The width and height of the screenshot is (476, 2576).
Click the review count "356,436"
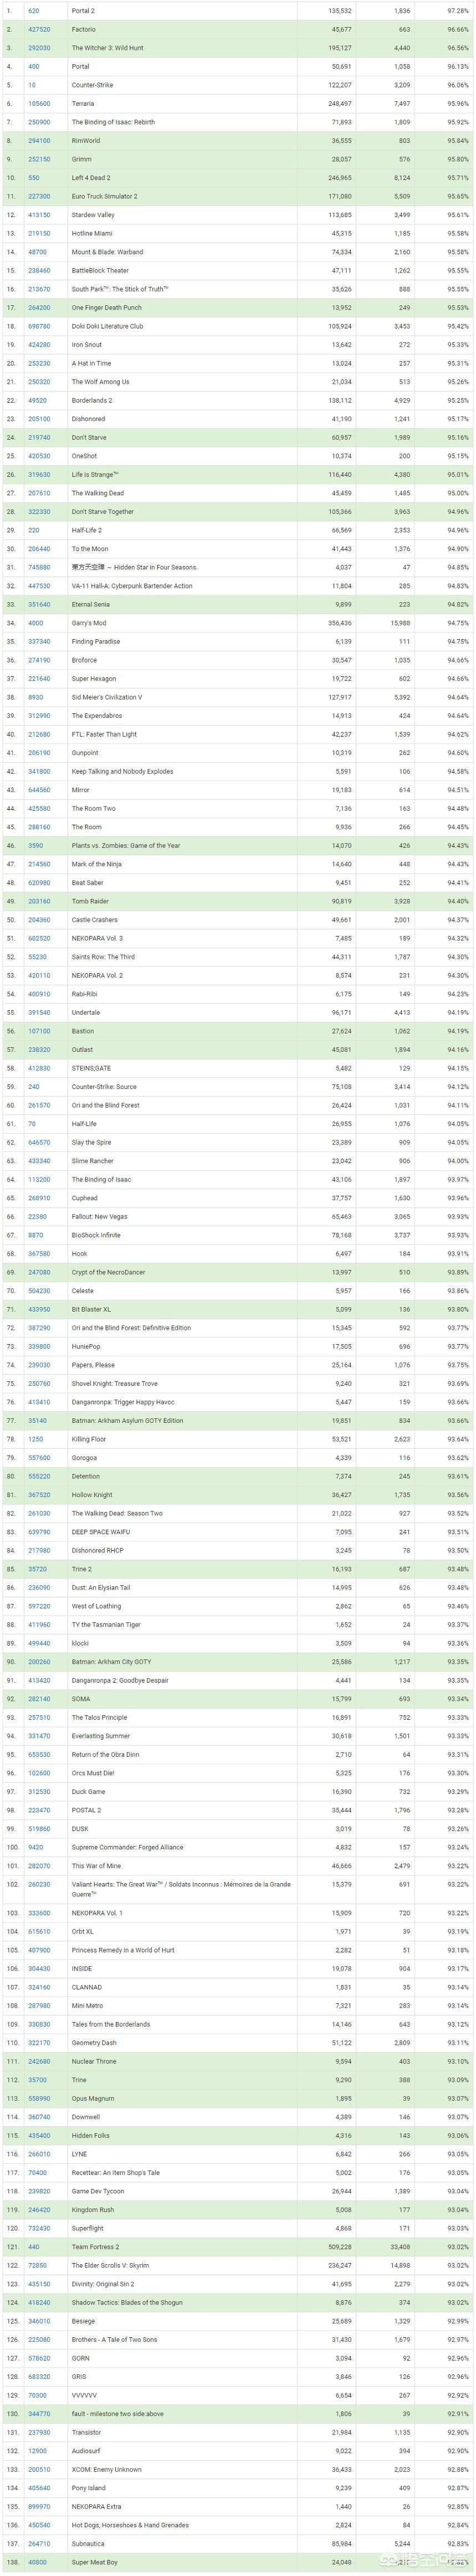[x=340, y=623]
